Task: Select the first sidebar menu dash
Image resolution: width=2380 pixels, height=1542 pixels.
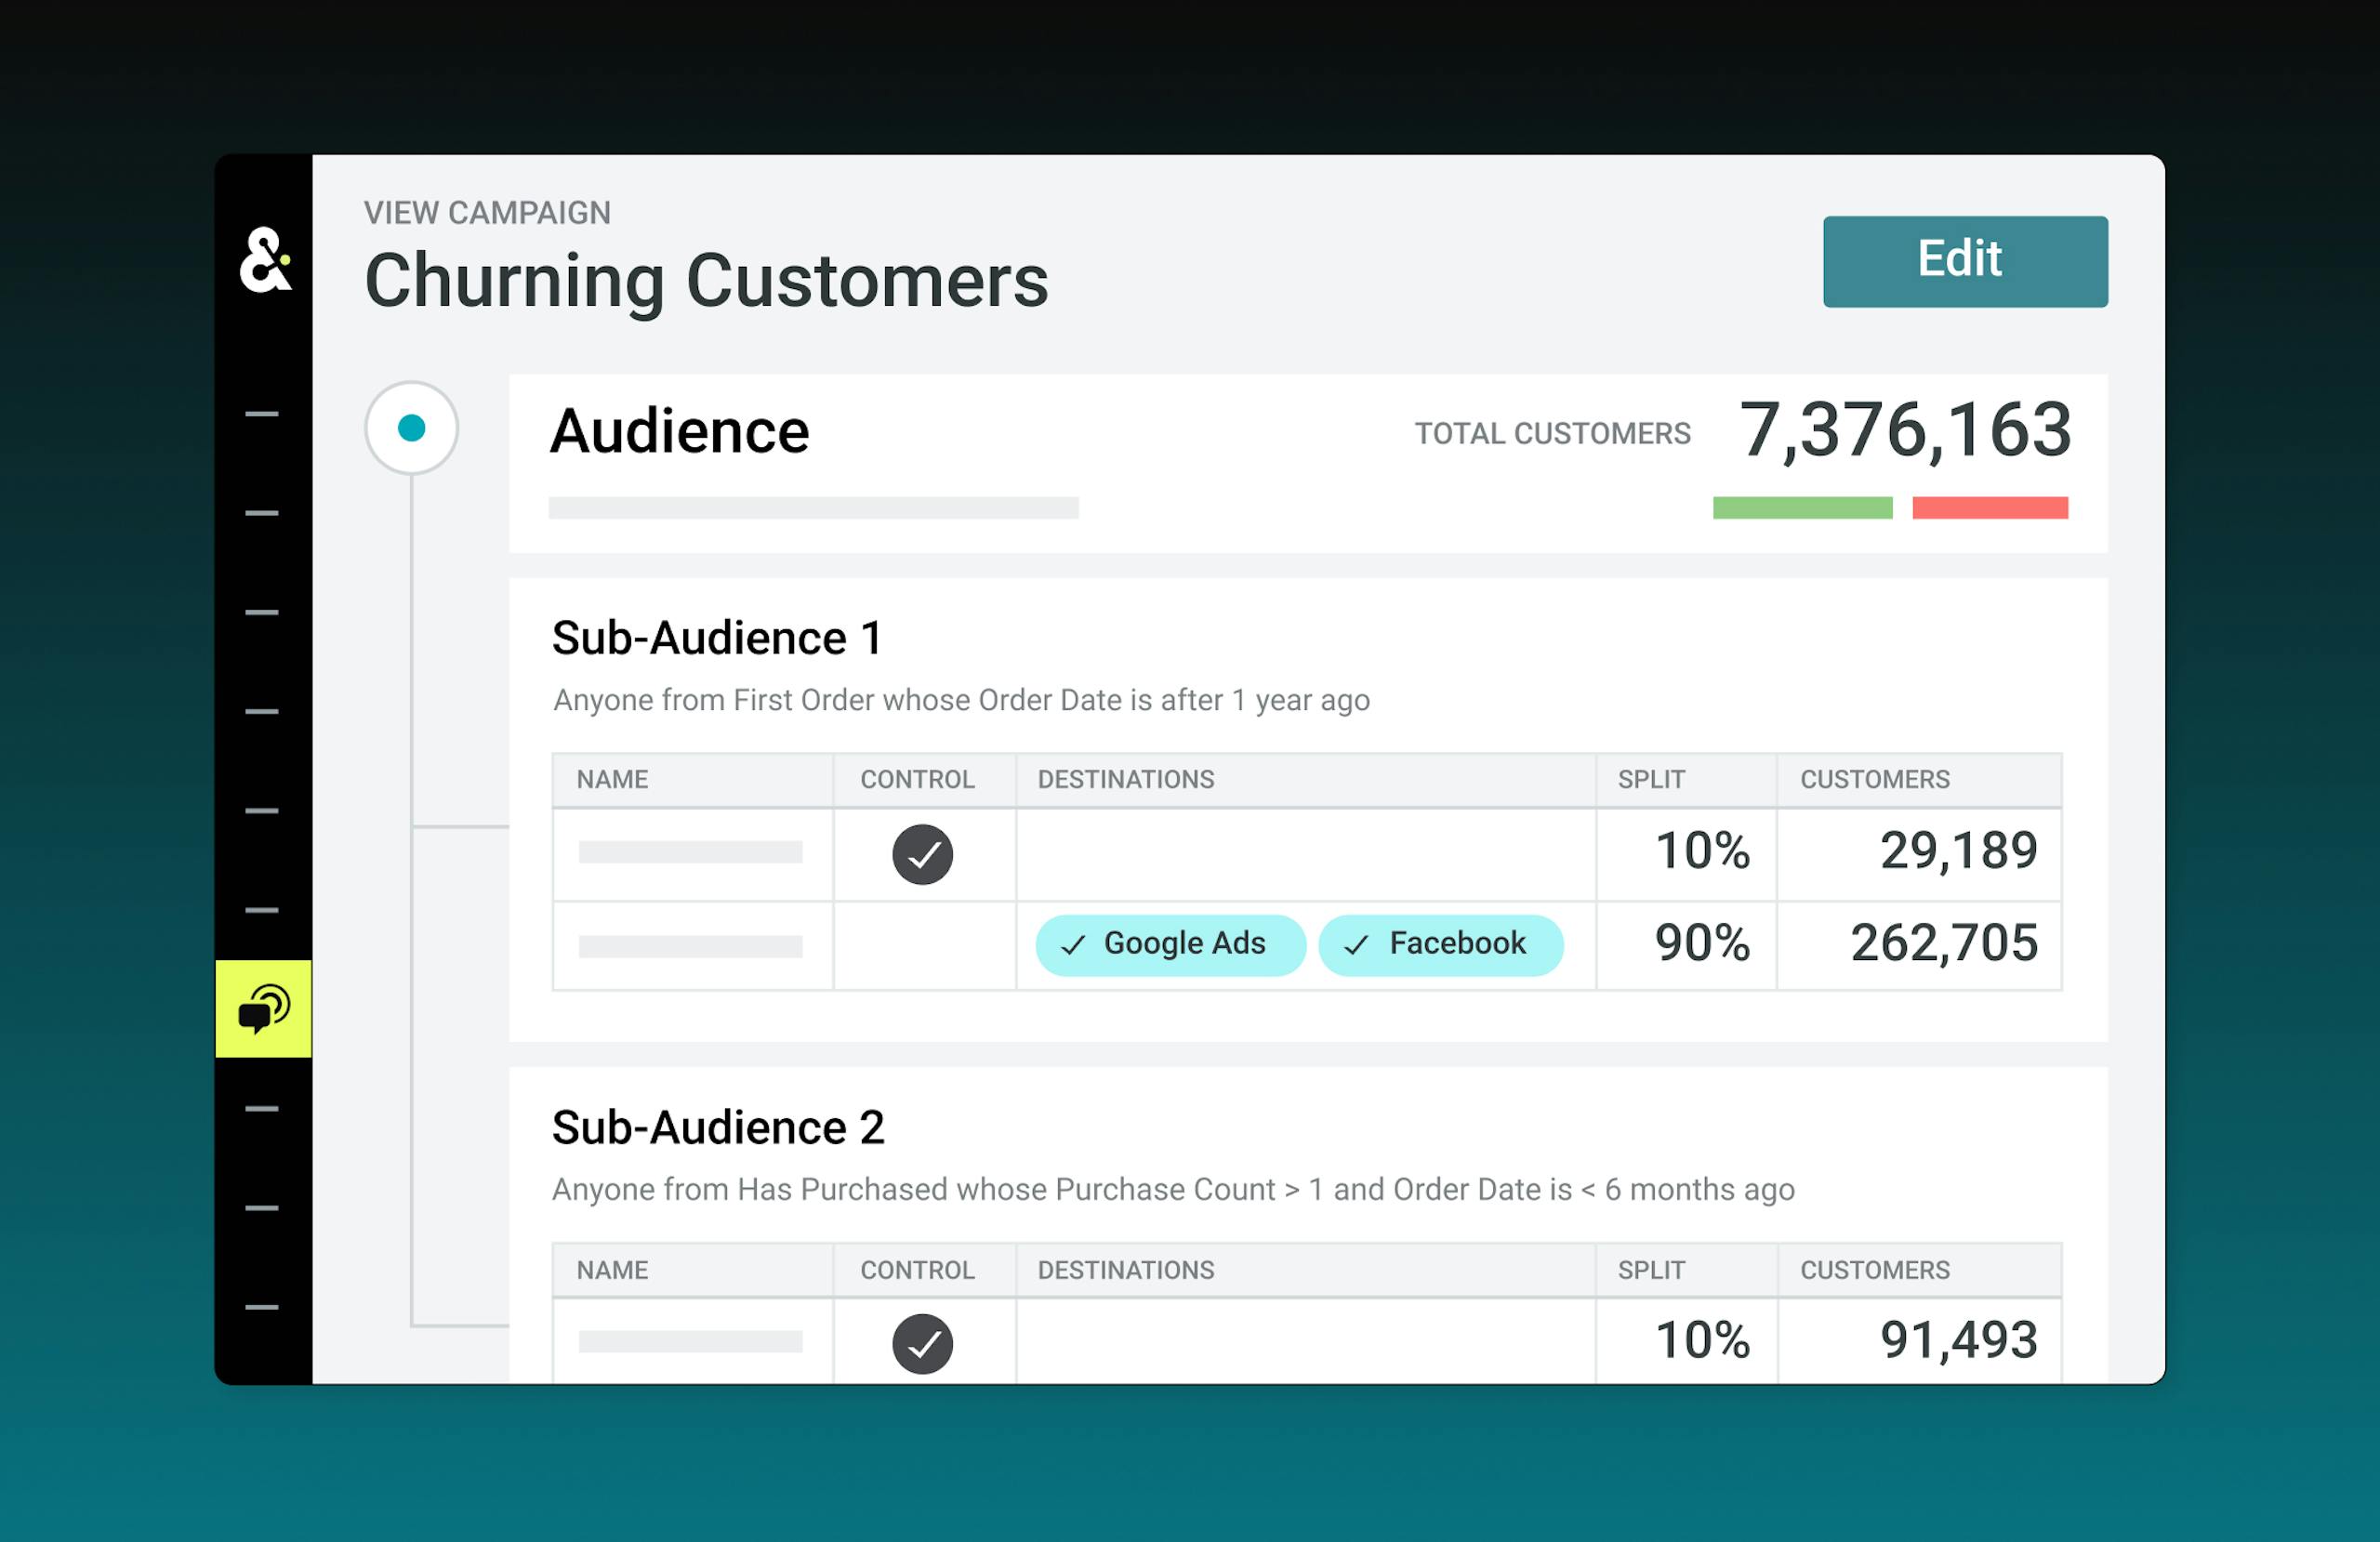Action: pyautogui.click(x=262, y=413)
